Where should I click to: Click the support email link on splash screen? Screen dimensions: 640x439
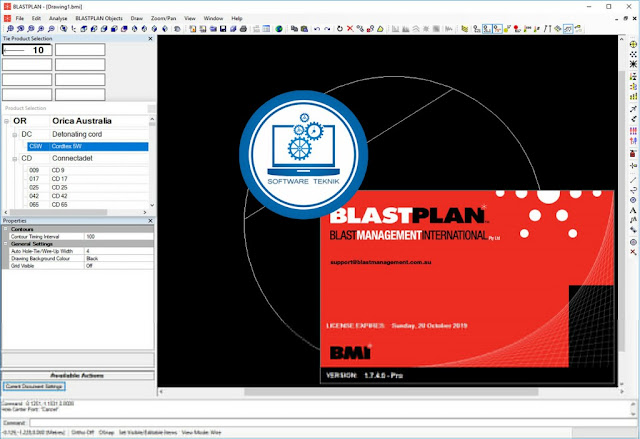[x=380, y=262]
